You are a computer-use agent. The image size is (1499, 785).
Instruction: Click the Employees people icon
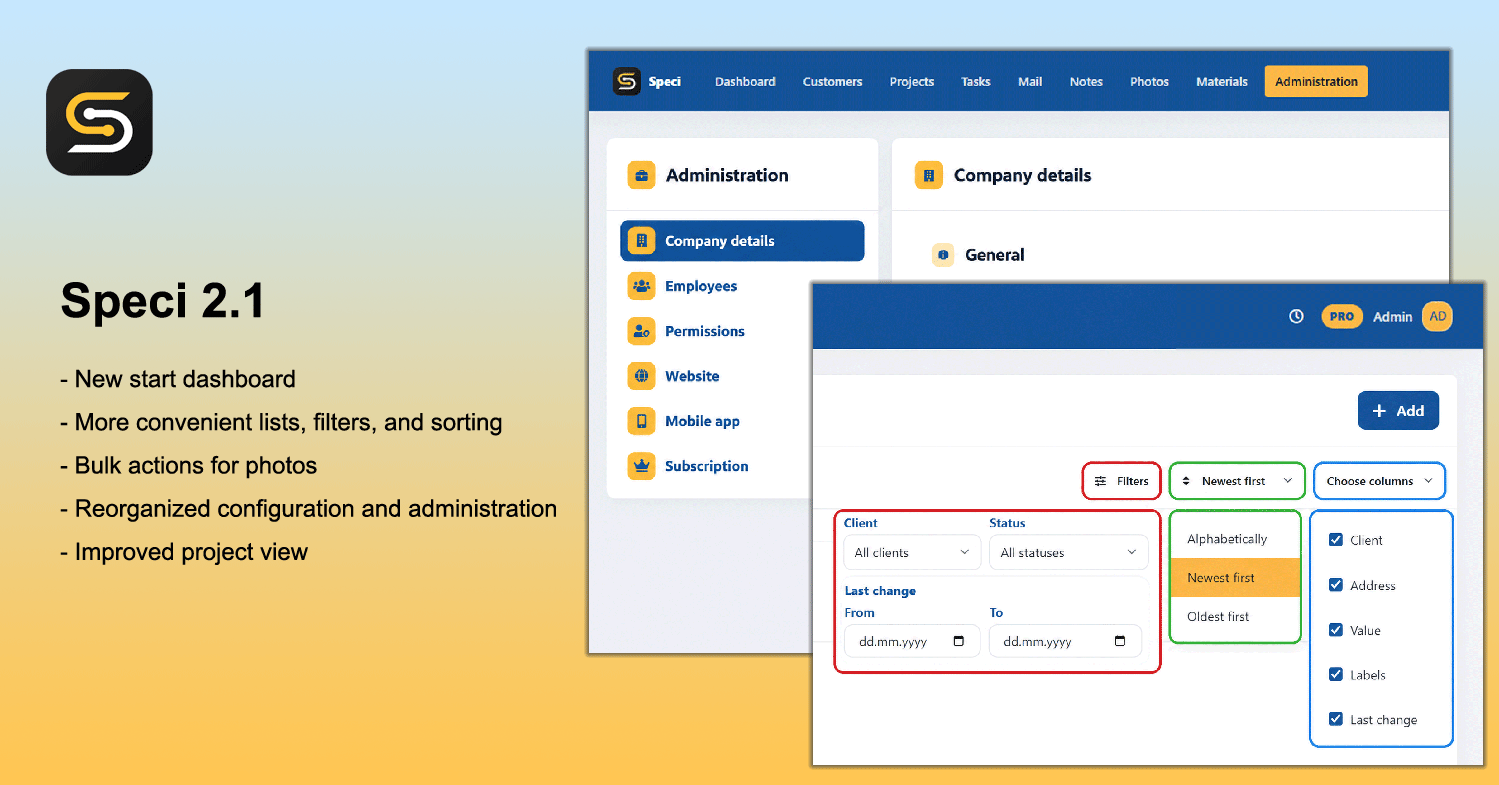[641, 286]
